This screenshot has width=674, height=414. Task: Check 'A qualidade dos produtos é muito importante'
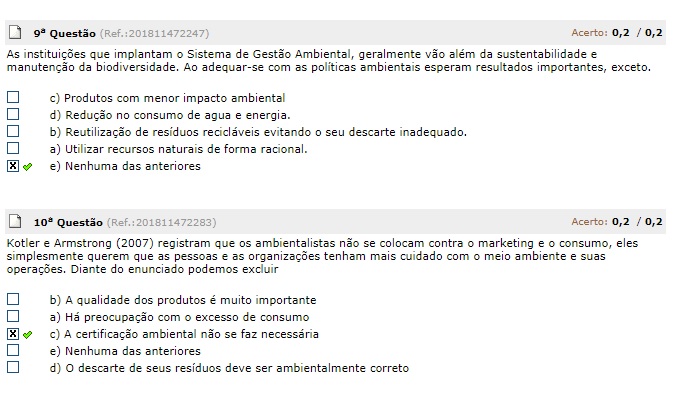pyautogui.click(x=13, y=299)
